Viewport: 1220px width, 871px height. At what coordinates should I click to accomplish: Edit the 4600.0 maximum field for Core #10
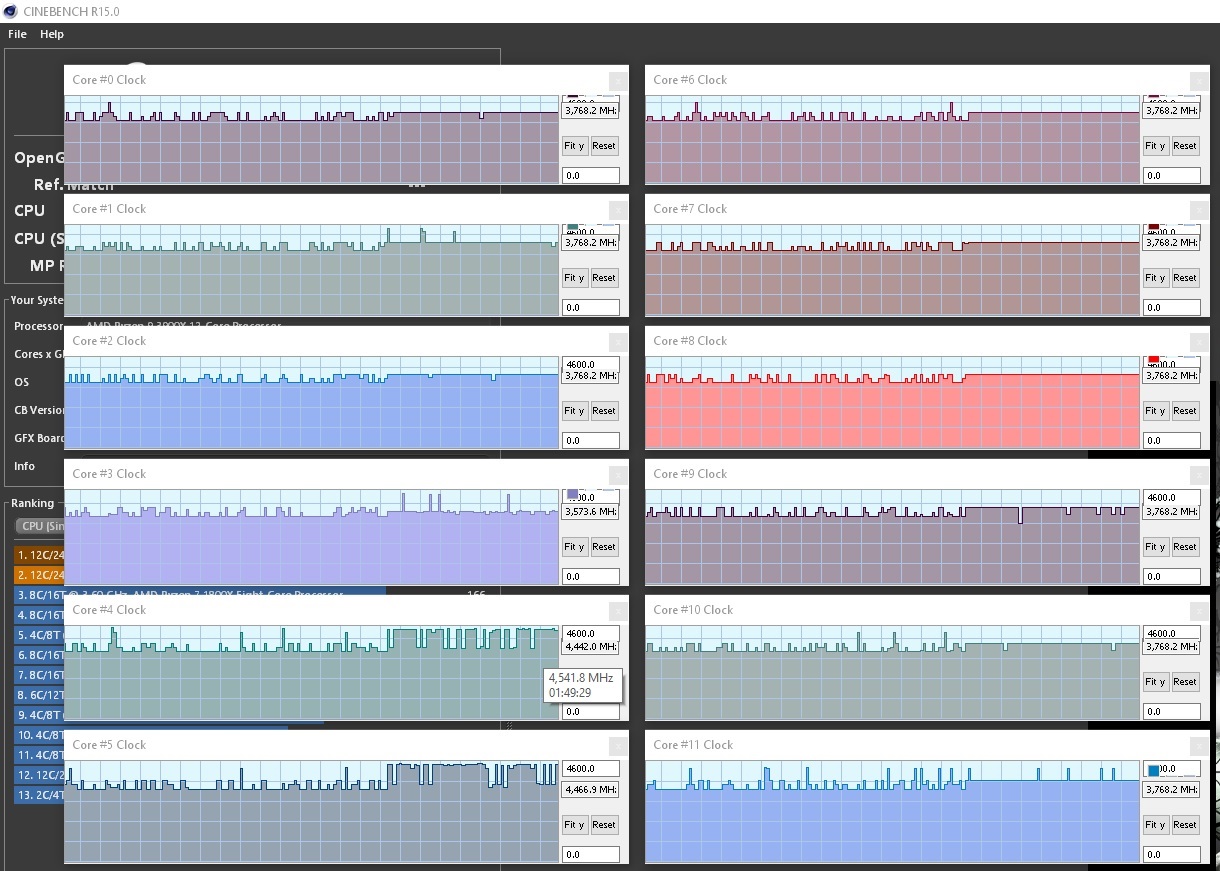[1171, 633]
